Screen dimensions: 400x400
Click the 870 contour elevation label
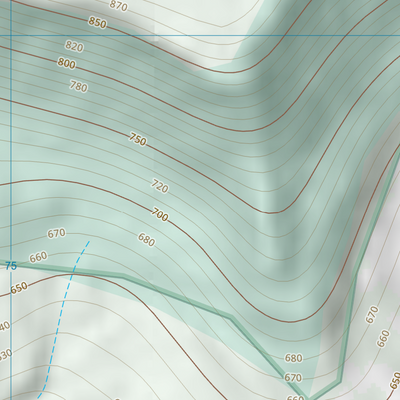(118, 6)
